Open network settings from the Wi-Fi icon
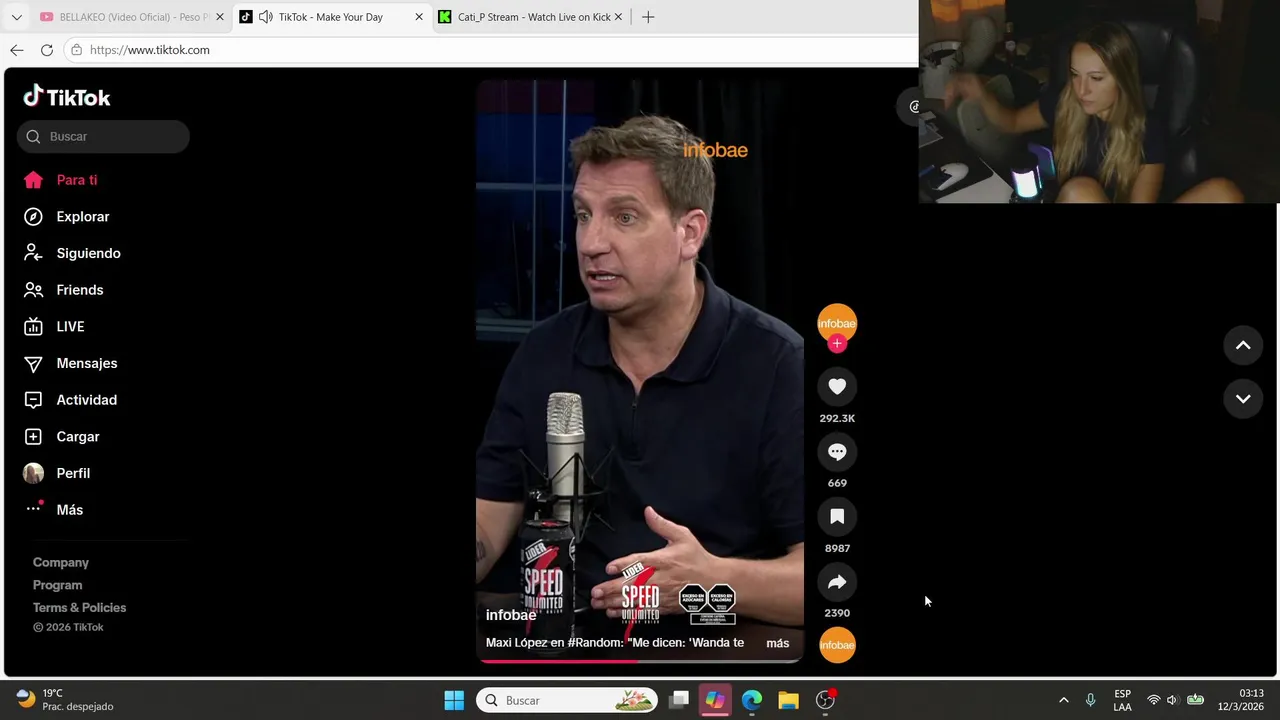The image size is (1280, 720). pos(1153,700)
